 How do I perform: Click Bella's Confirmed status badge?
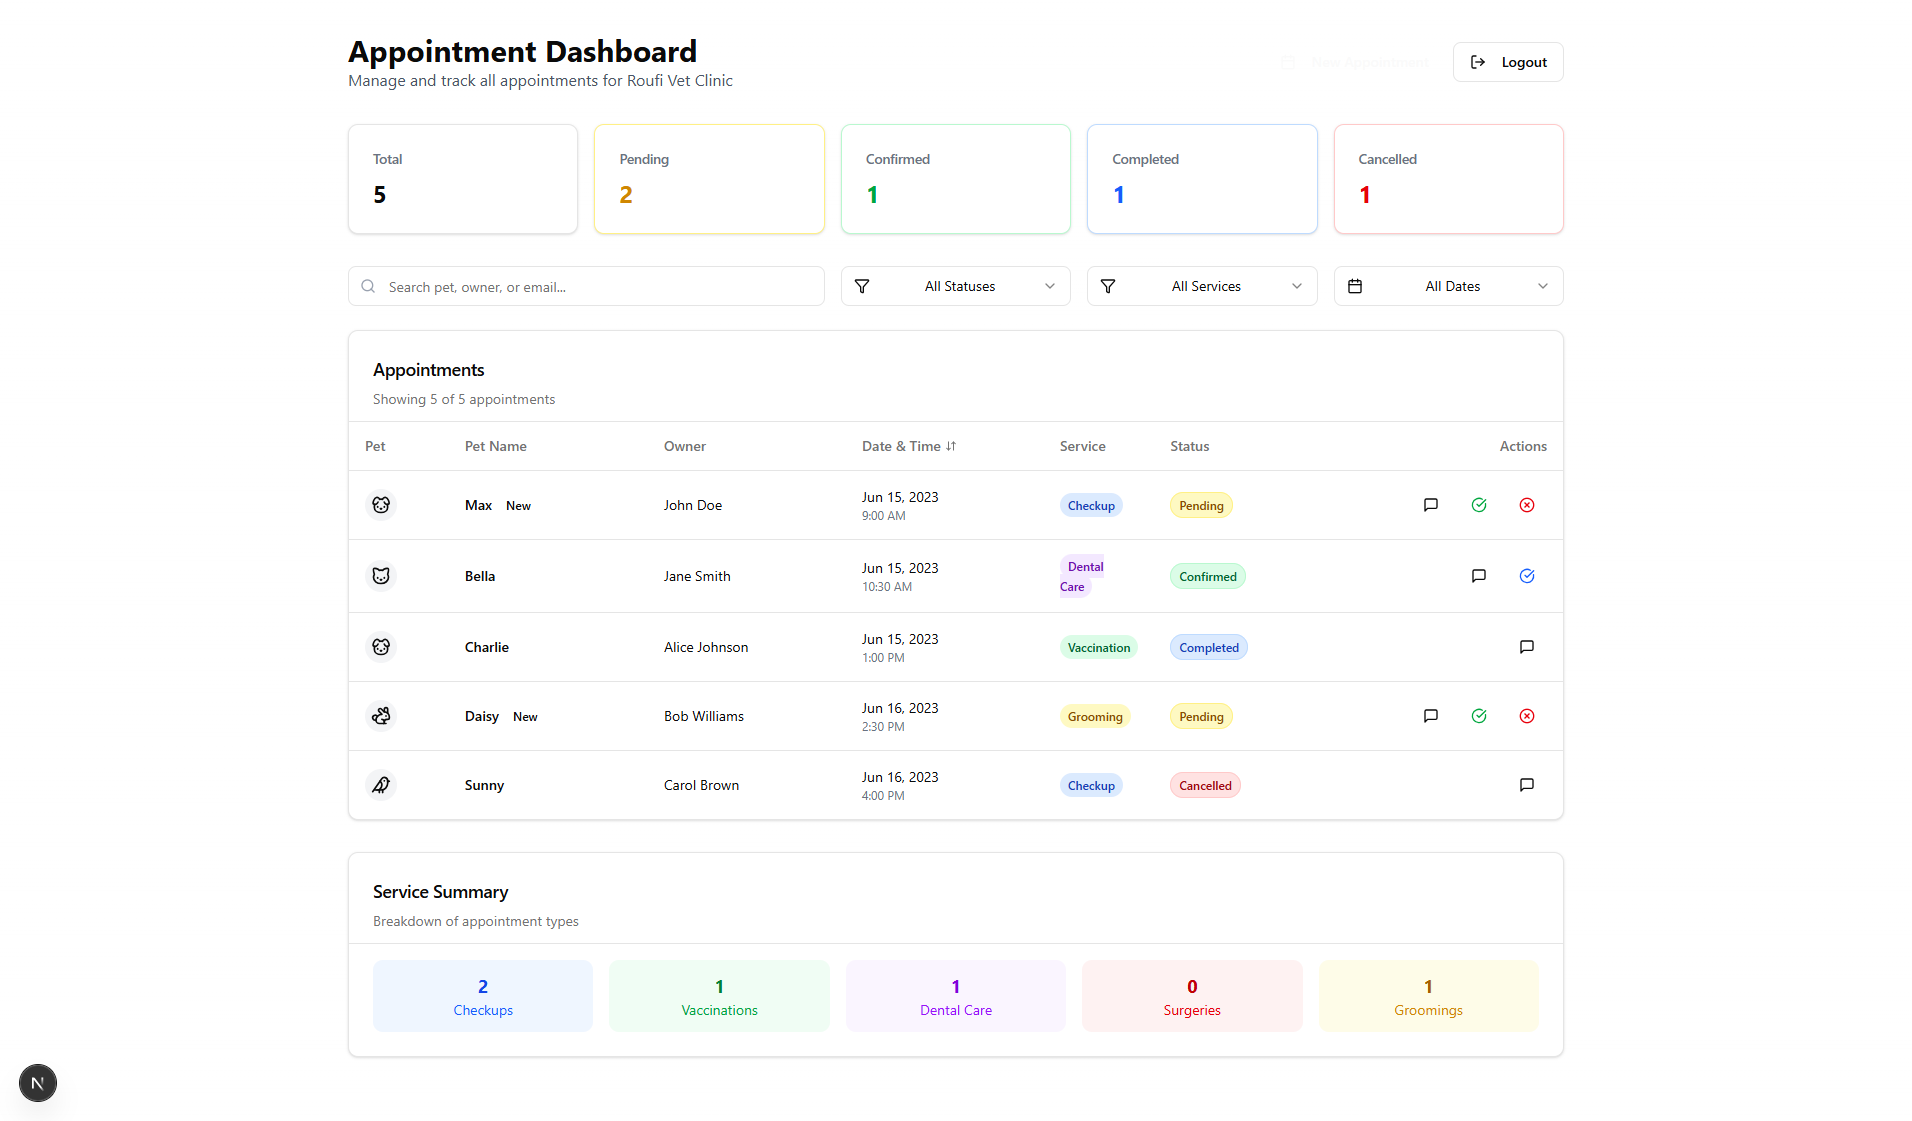coord(1208,577)
